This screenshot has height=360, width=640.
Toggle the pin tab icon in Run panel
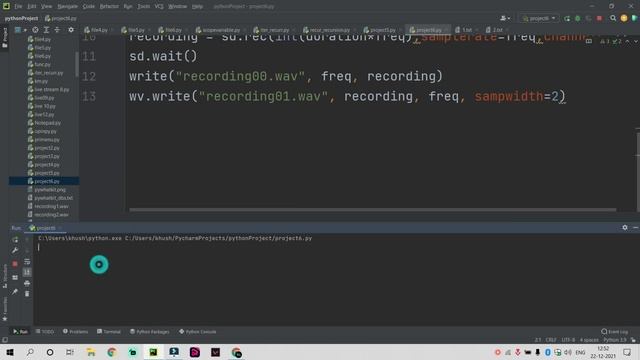15,291
